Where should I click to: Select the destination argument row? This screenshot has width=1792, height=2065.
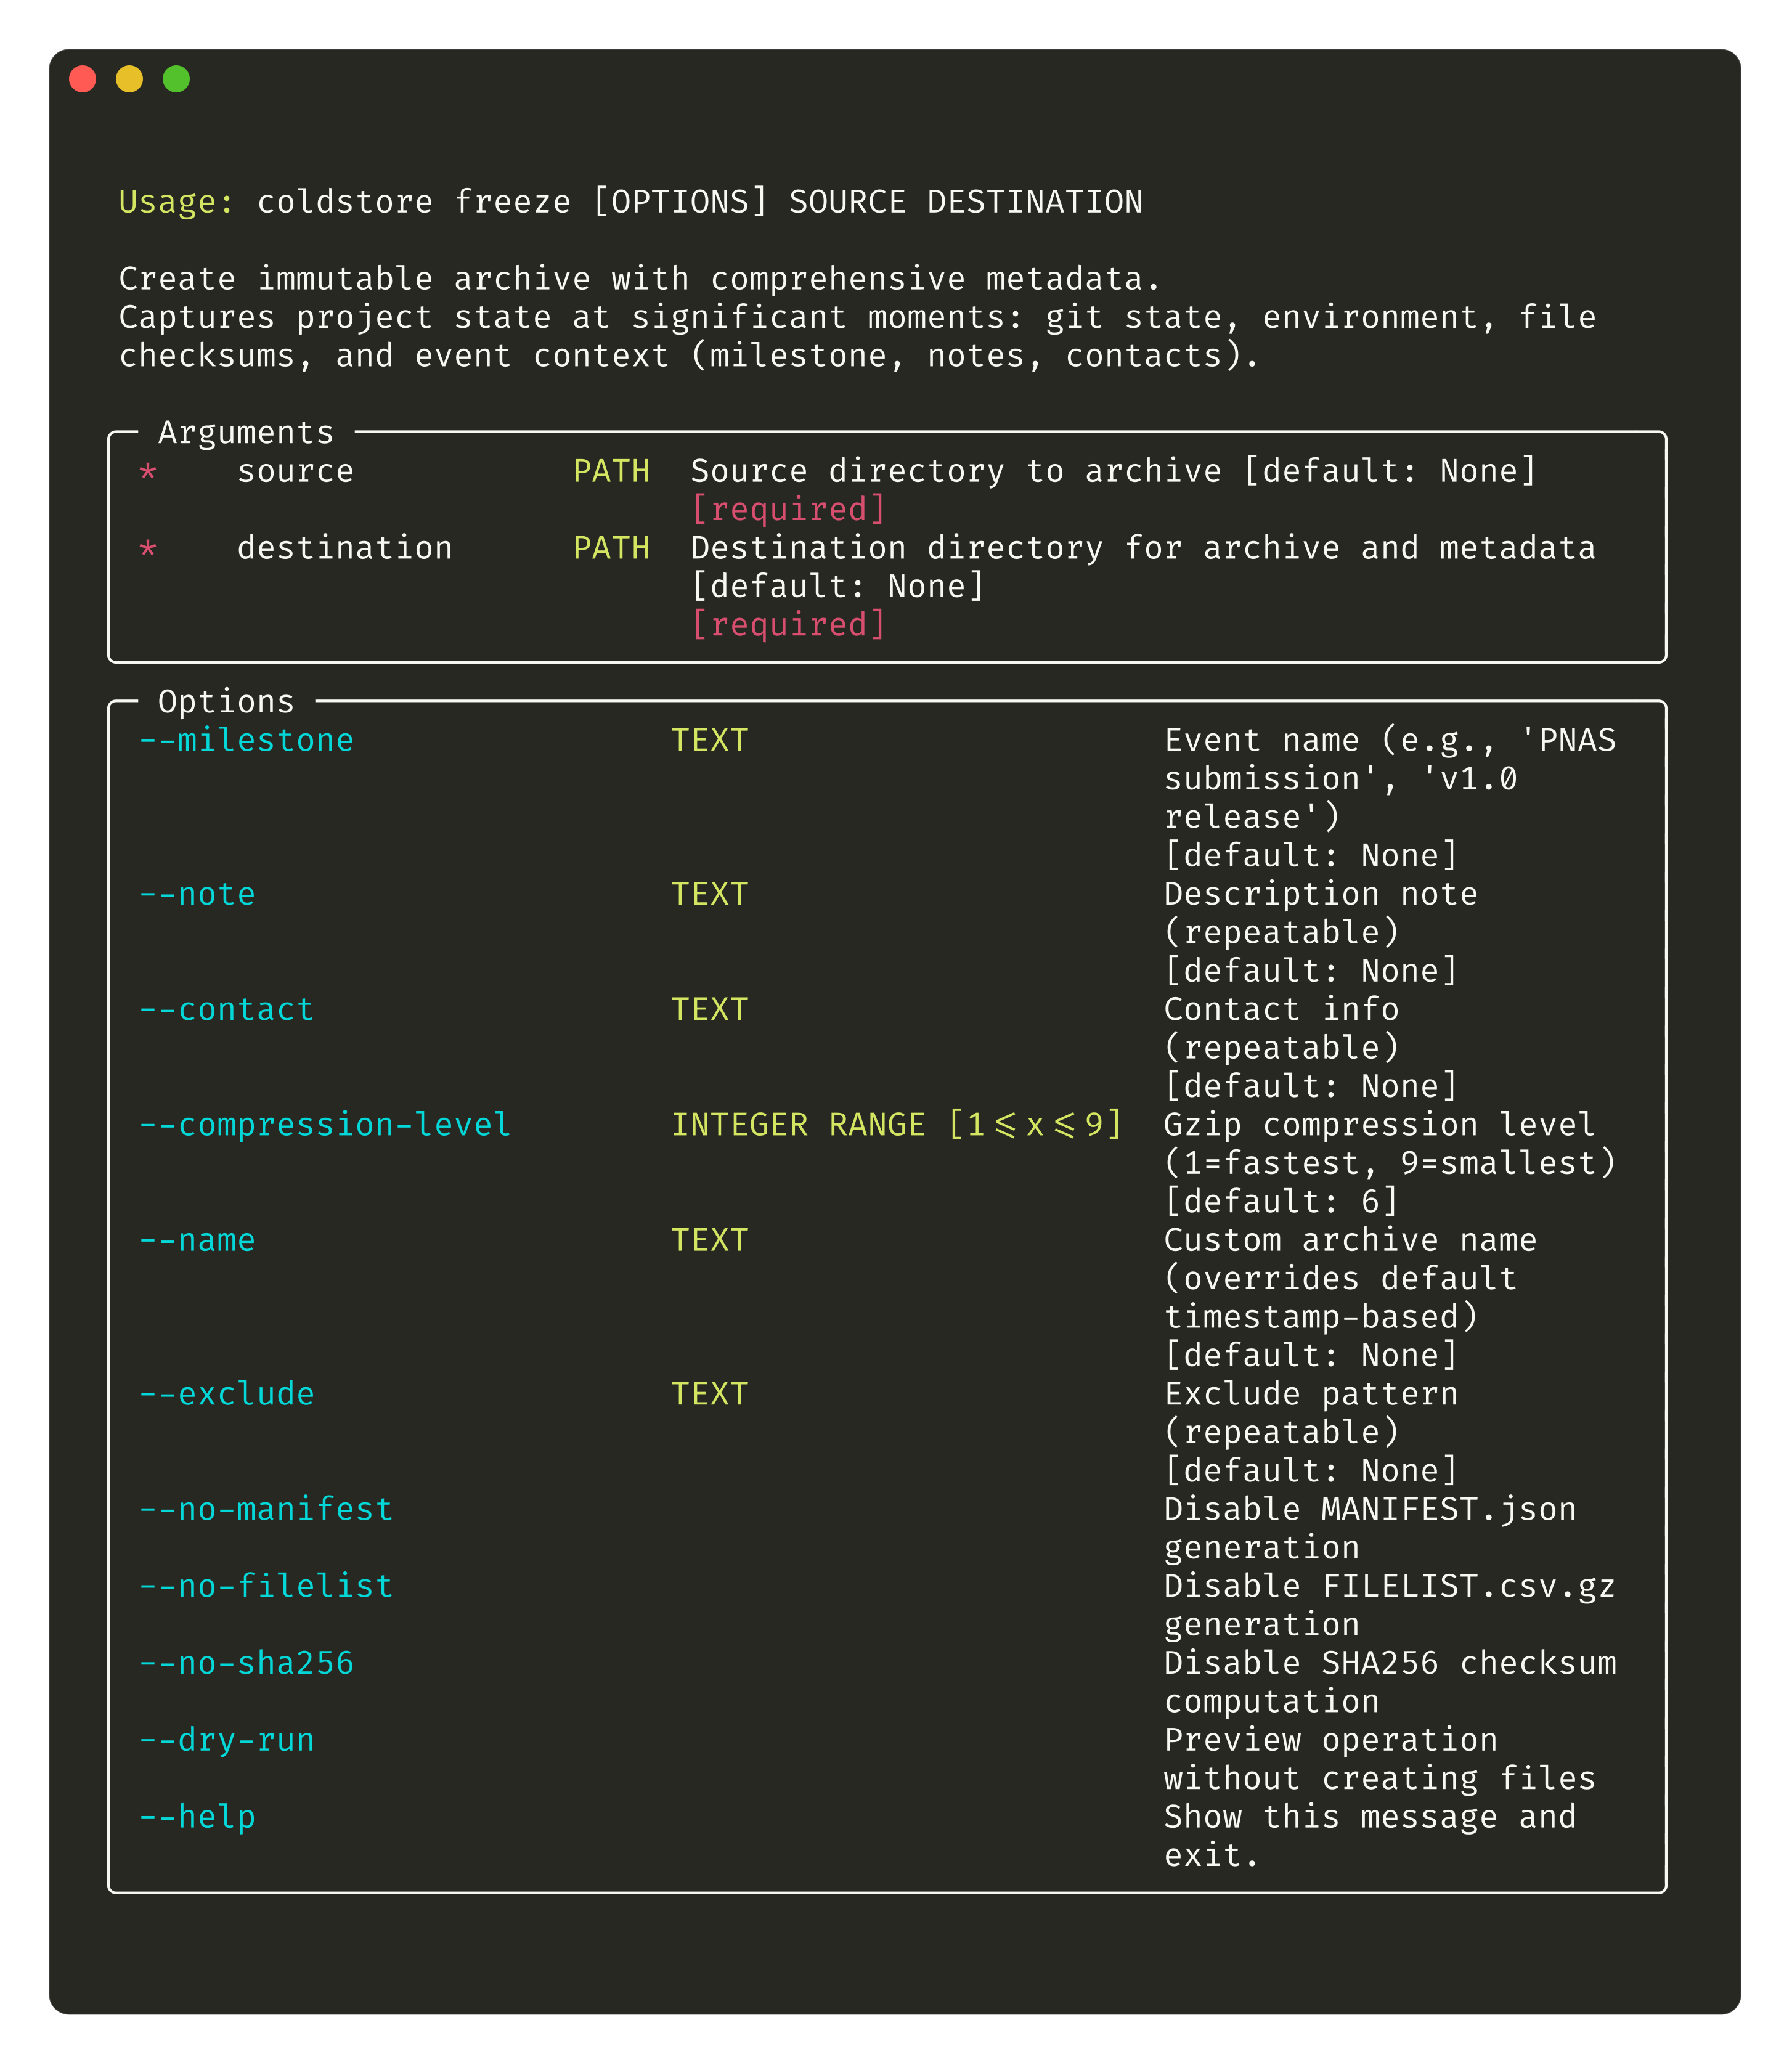344,547
